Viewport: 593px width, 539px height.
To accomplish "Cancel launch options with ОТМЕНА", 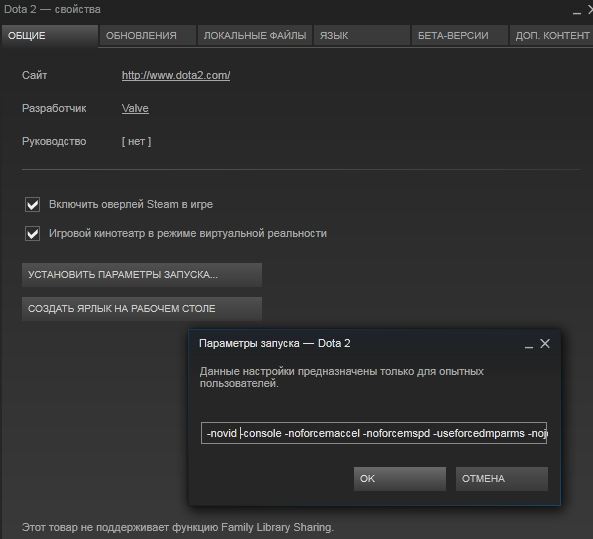I will (x=501, y=478).
